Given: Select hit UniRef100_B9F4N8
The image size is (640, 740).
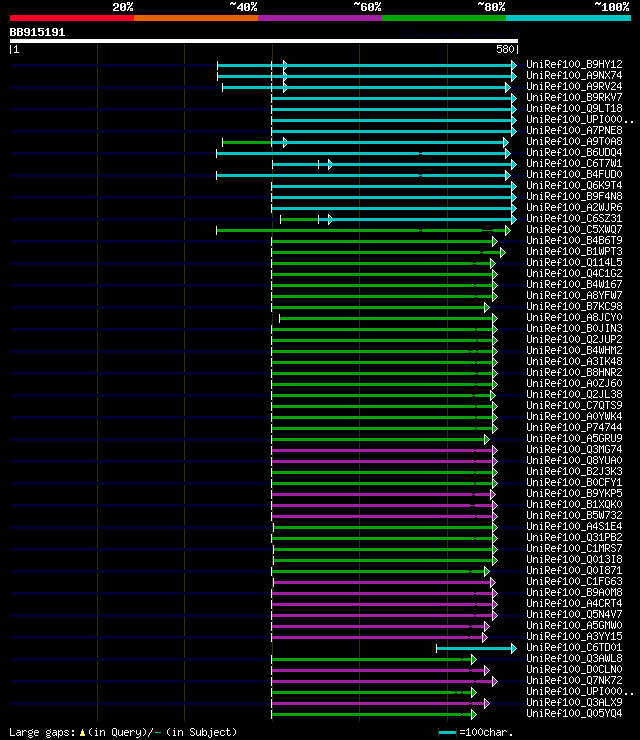Looking at the screenshot, I should coord(574,196).
